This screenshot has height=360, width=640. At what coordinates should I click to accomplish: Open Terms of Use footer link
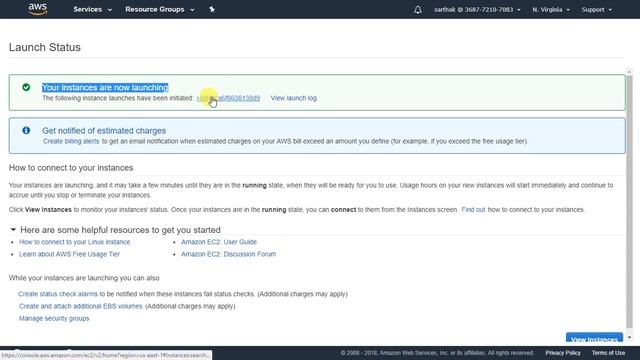click(608, 353)
